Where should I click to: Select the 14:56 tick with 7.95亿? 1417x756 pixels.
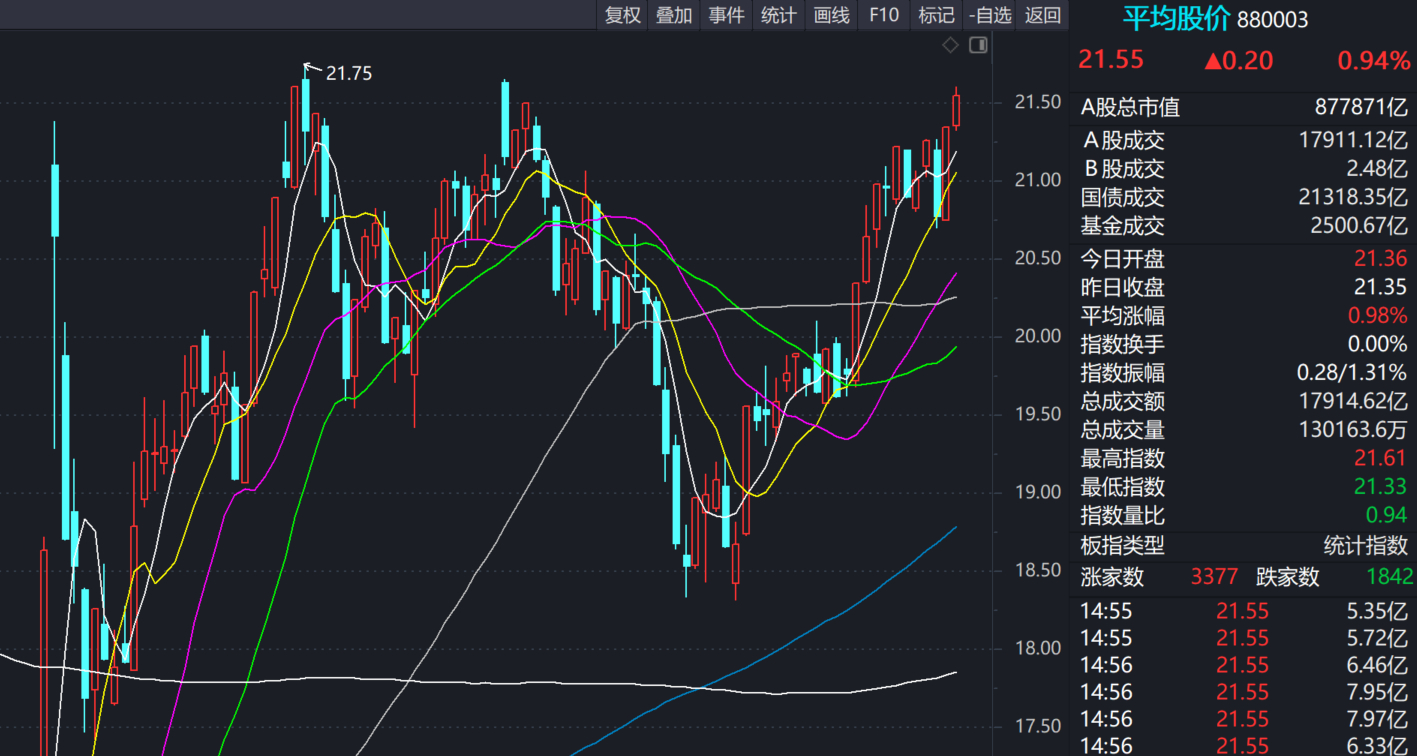(1244, 692)
